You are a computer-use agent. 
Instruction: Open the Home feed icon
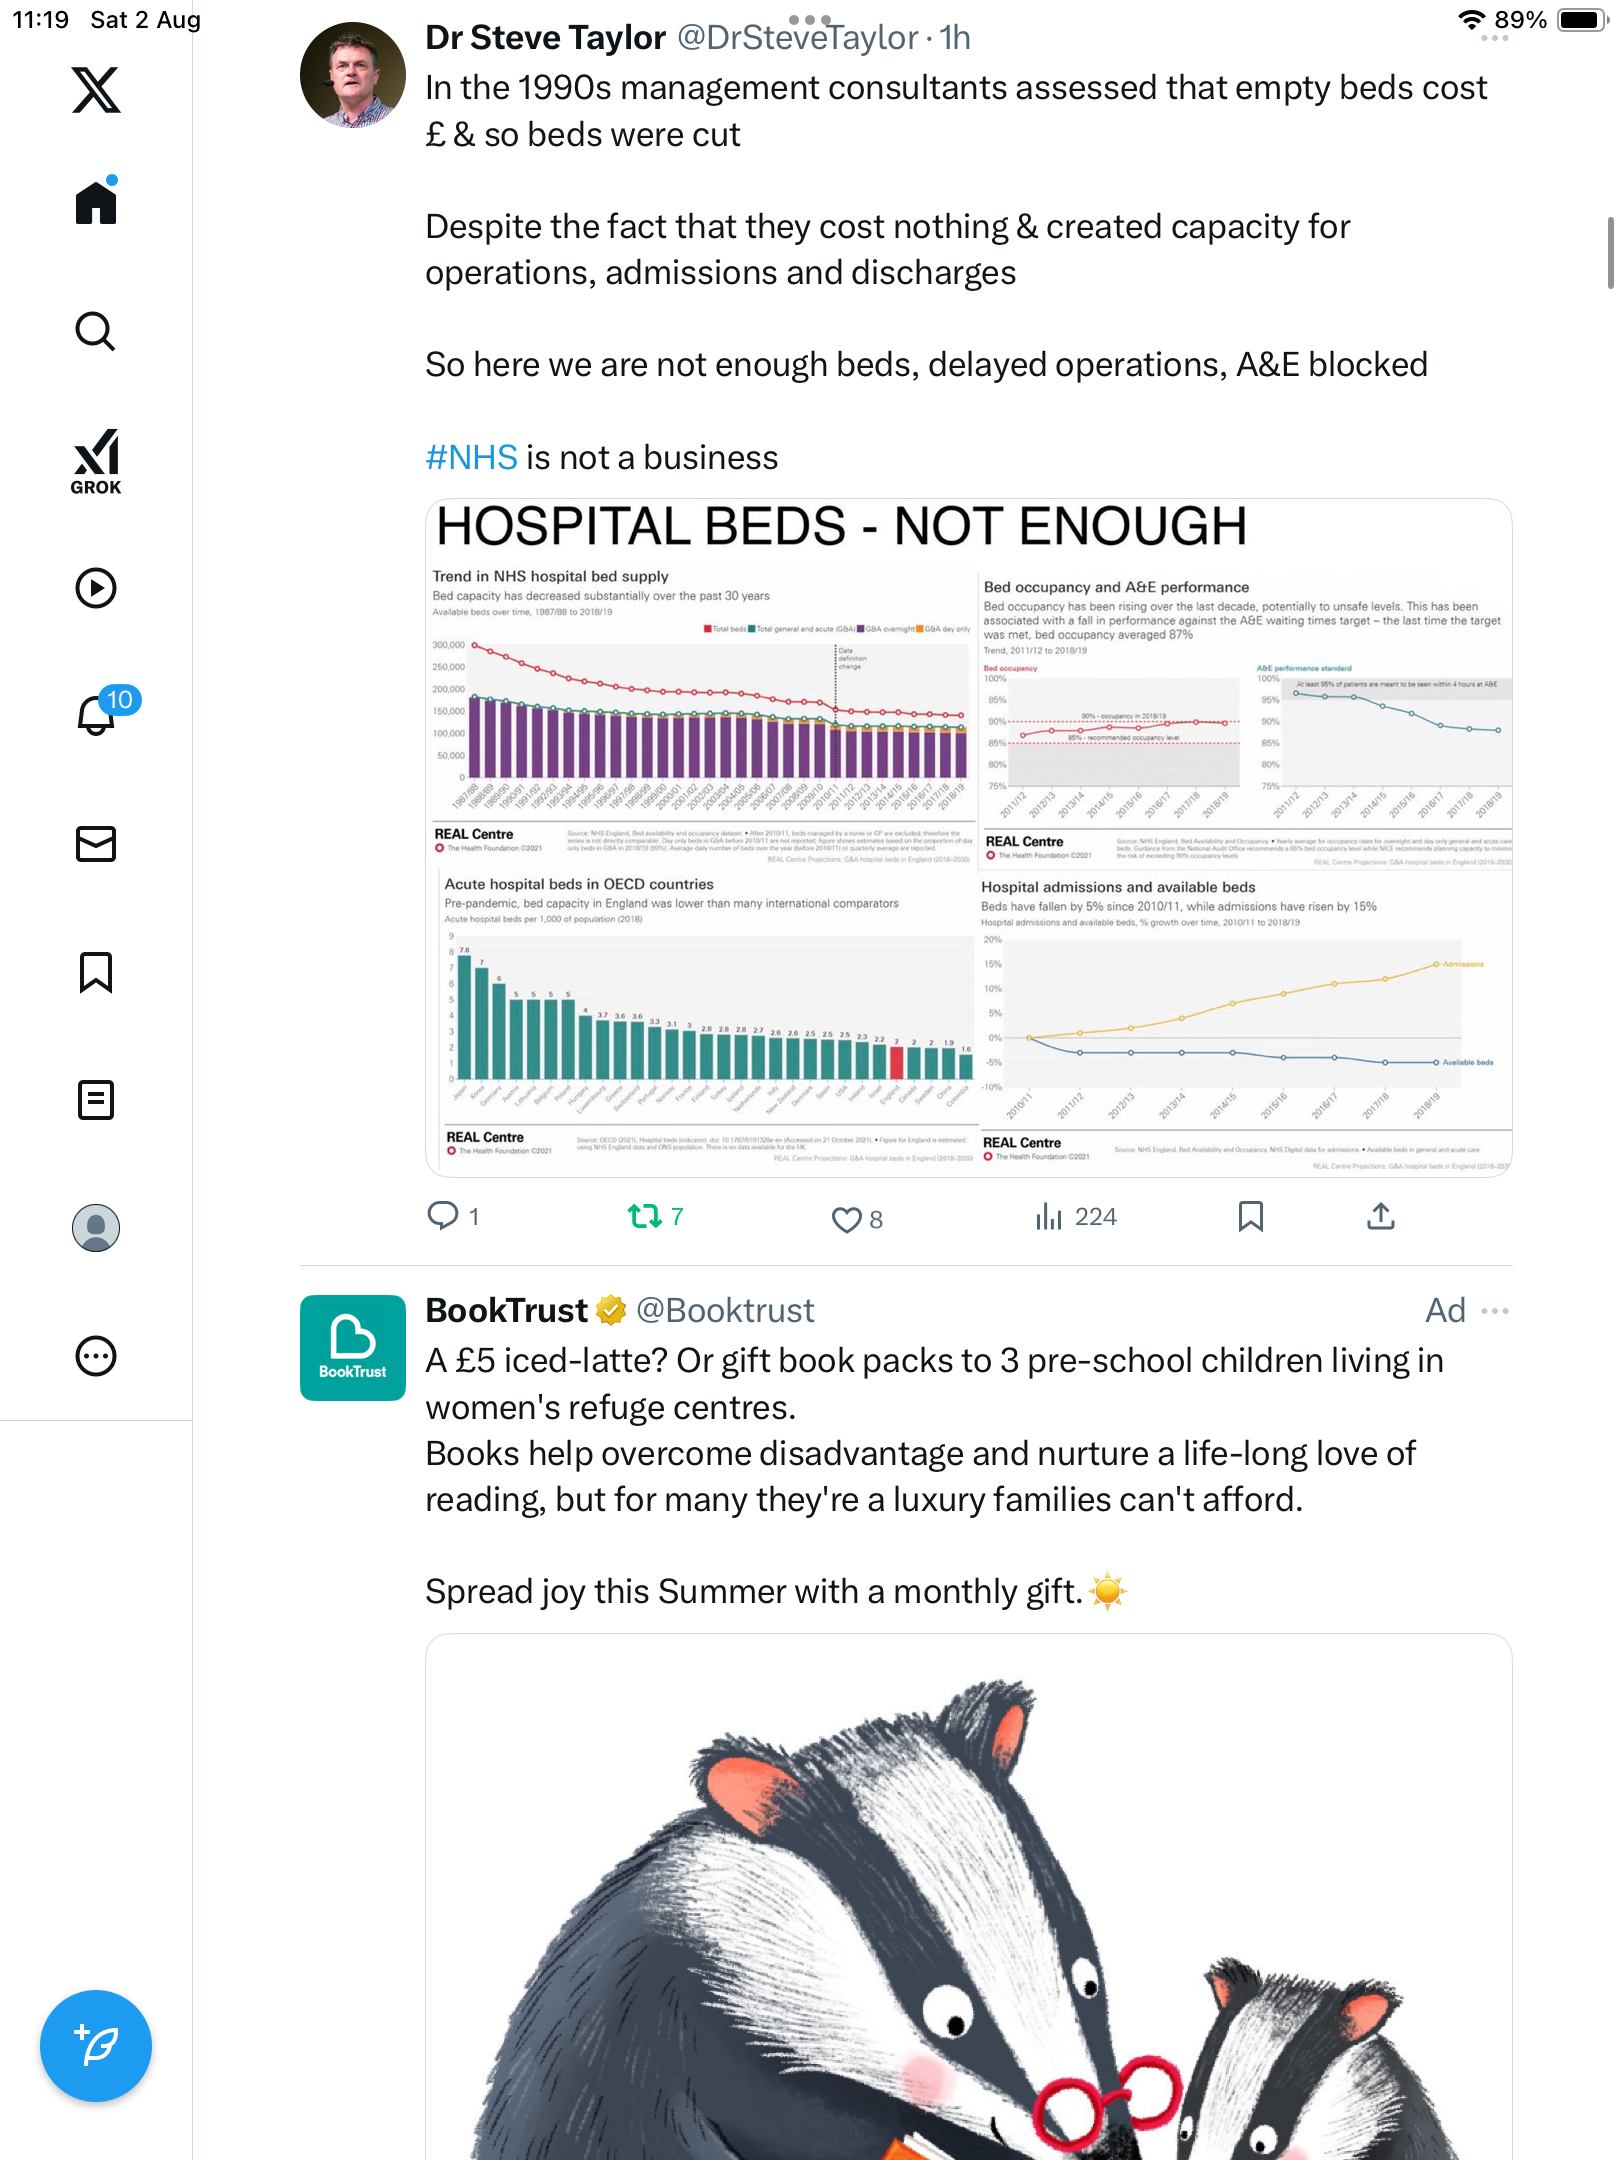96,203
